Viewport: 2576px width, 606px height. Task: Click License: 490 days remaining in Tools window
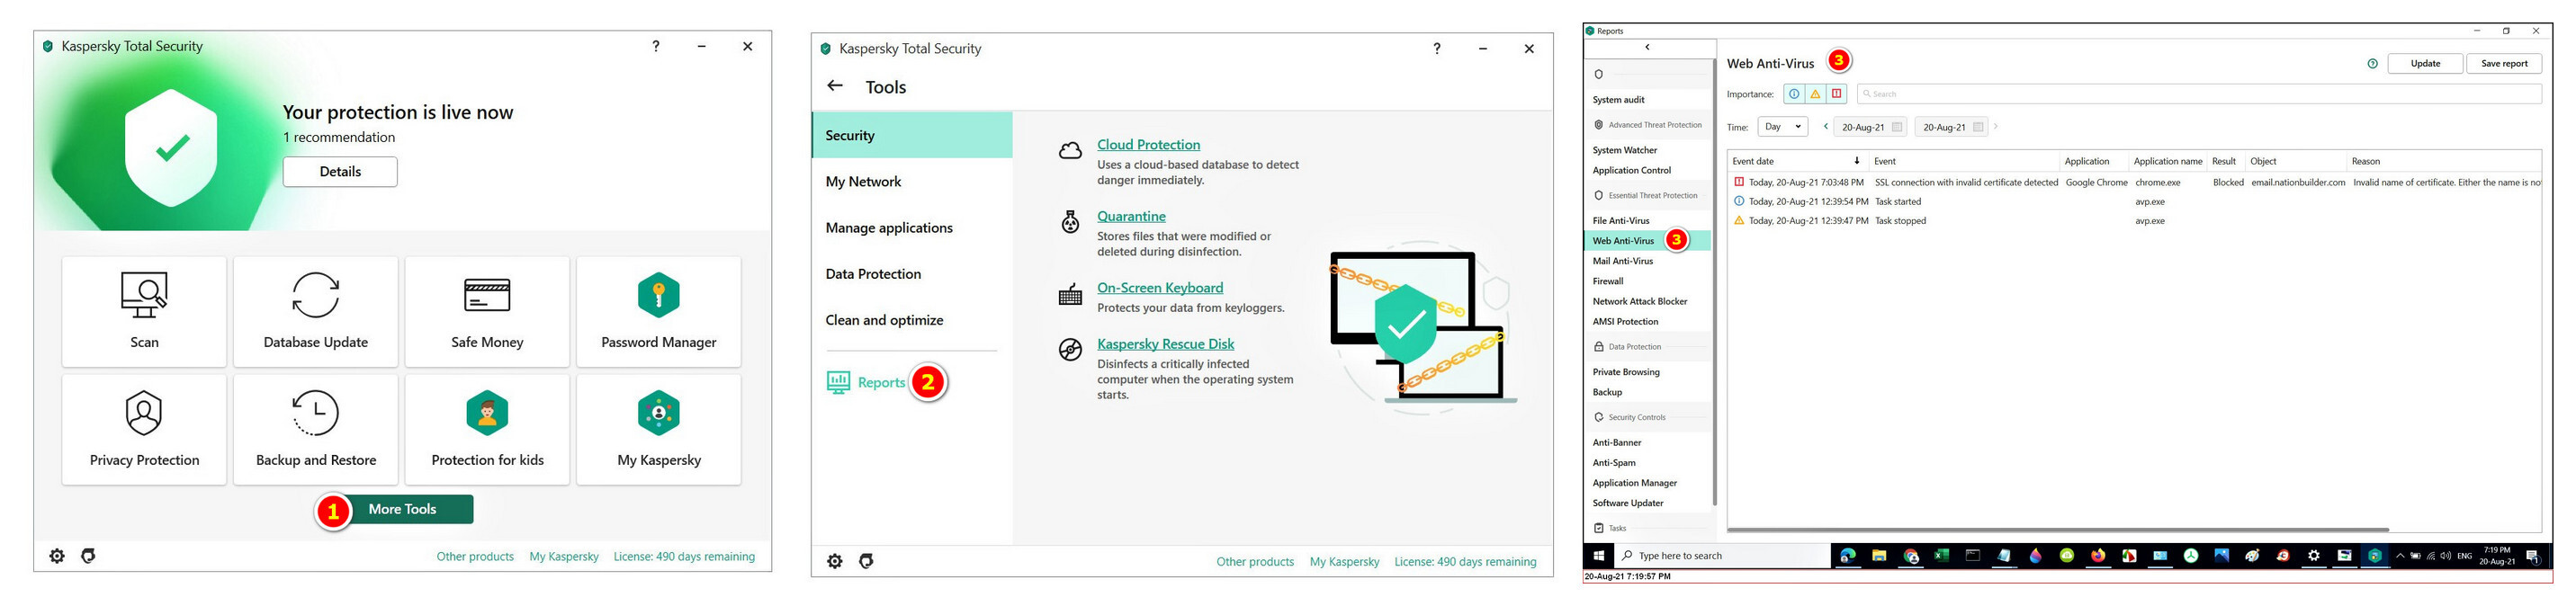[1465, 561]
